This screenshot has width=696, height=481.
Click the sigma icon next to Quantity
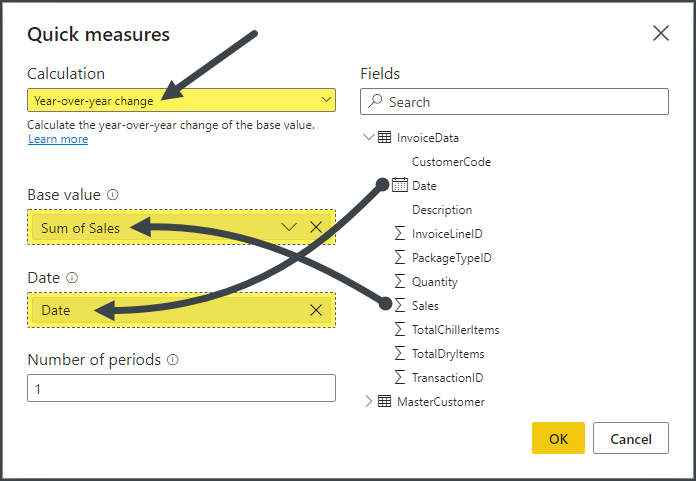[400, 282]
